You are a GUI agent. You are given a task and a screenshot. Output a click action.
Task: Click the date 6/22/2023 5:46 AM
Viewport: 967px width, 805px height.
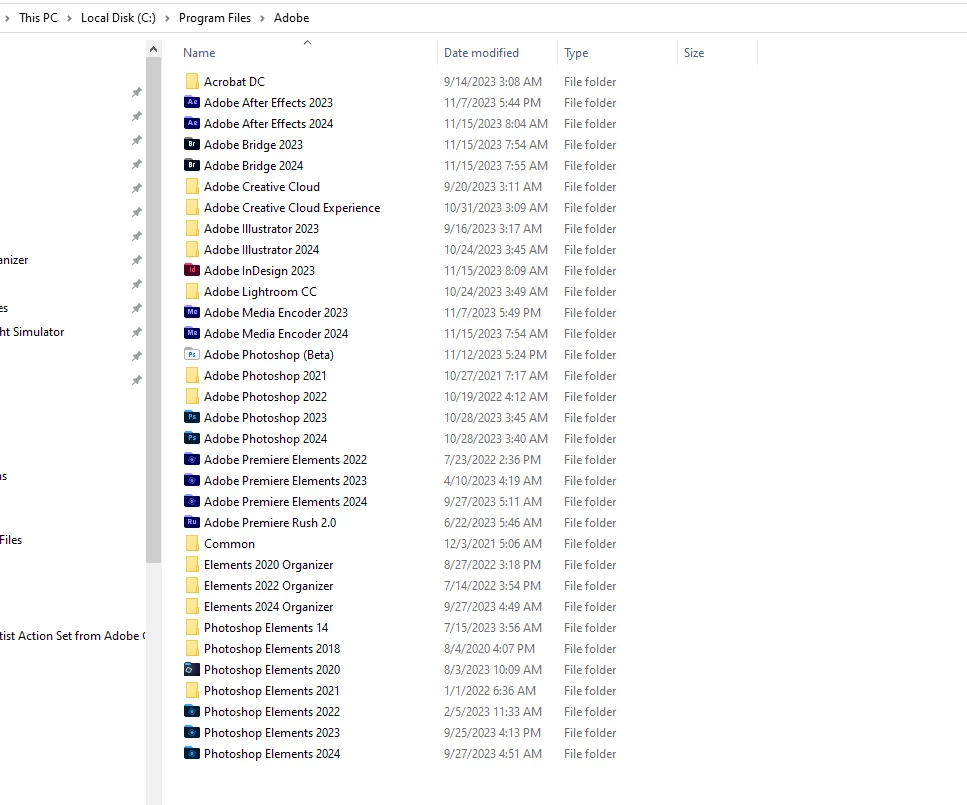coord(493,522)
